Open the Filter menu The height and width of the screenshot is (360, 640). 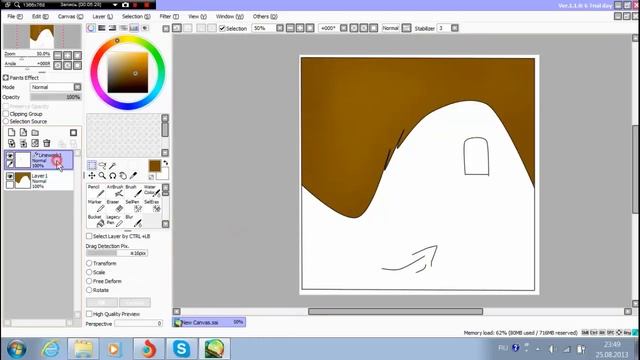pyautogui.click(x=169, y=16)
